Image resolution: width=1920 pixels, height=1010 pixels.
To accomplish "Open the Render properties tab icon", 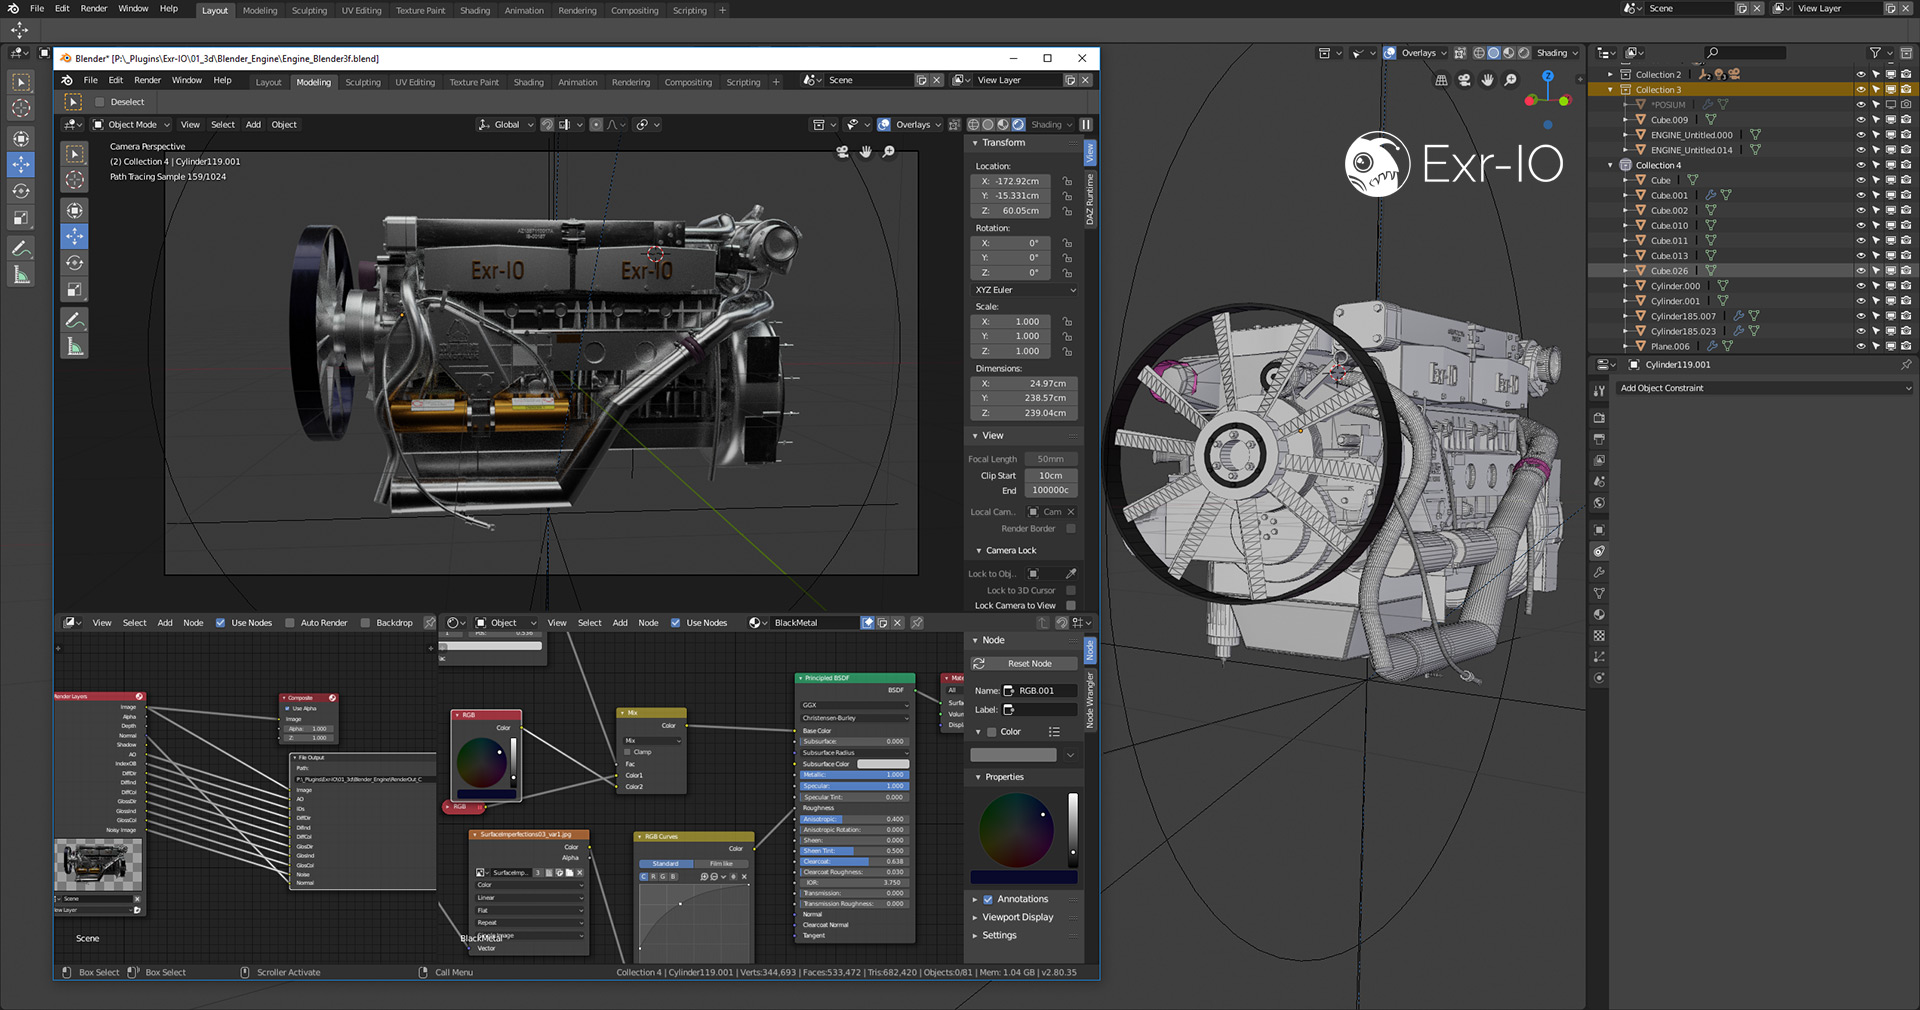I will click(1599, 418).
